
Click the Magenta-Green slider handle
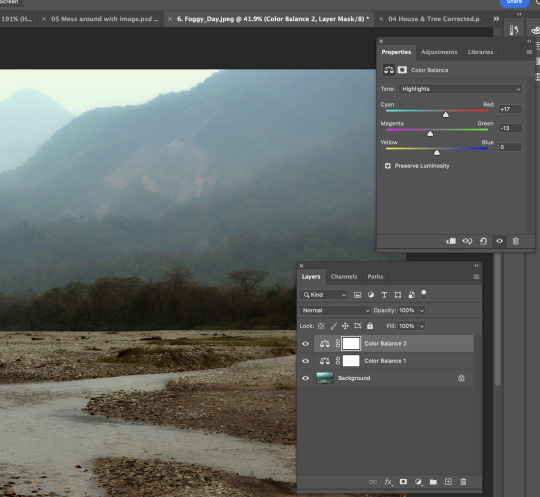[x=430, y=133]
